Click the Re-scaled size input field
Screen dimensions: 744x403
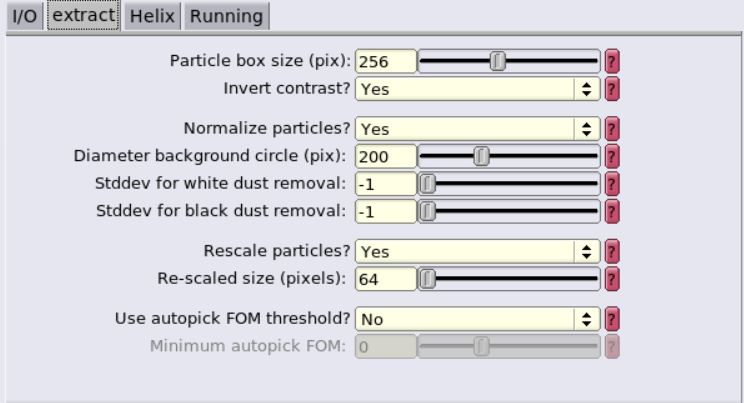[x=386, y=279]
